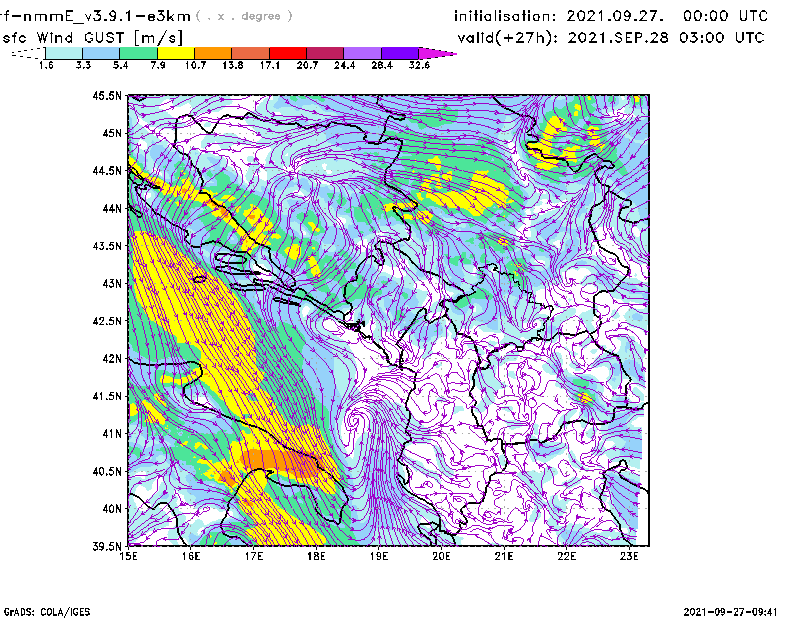Click the 44.5N latitude label
This screenshot has width=800, height=618.
(107, 170)
